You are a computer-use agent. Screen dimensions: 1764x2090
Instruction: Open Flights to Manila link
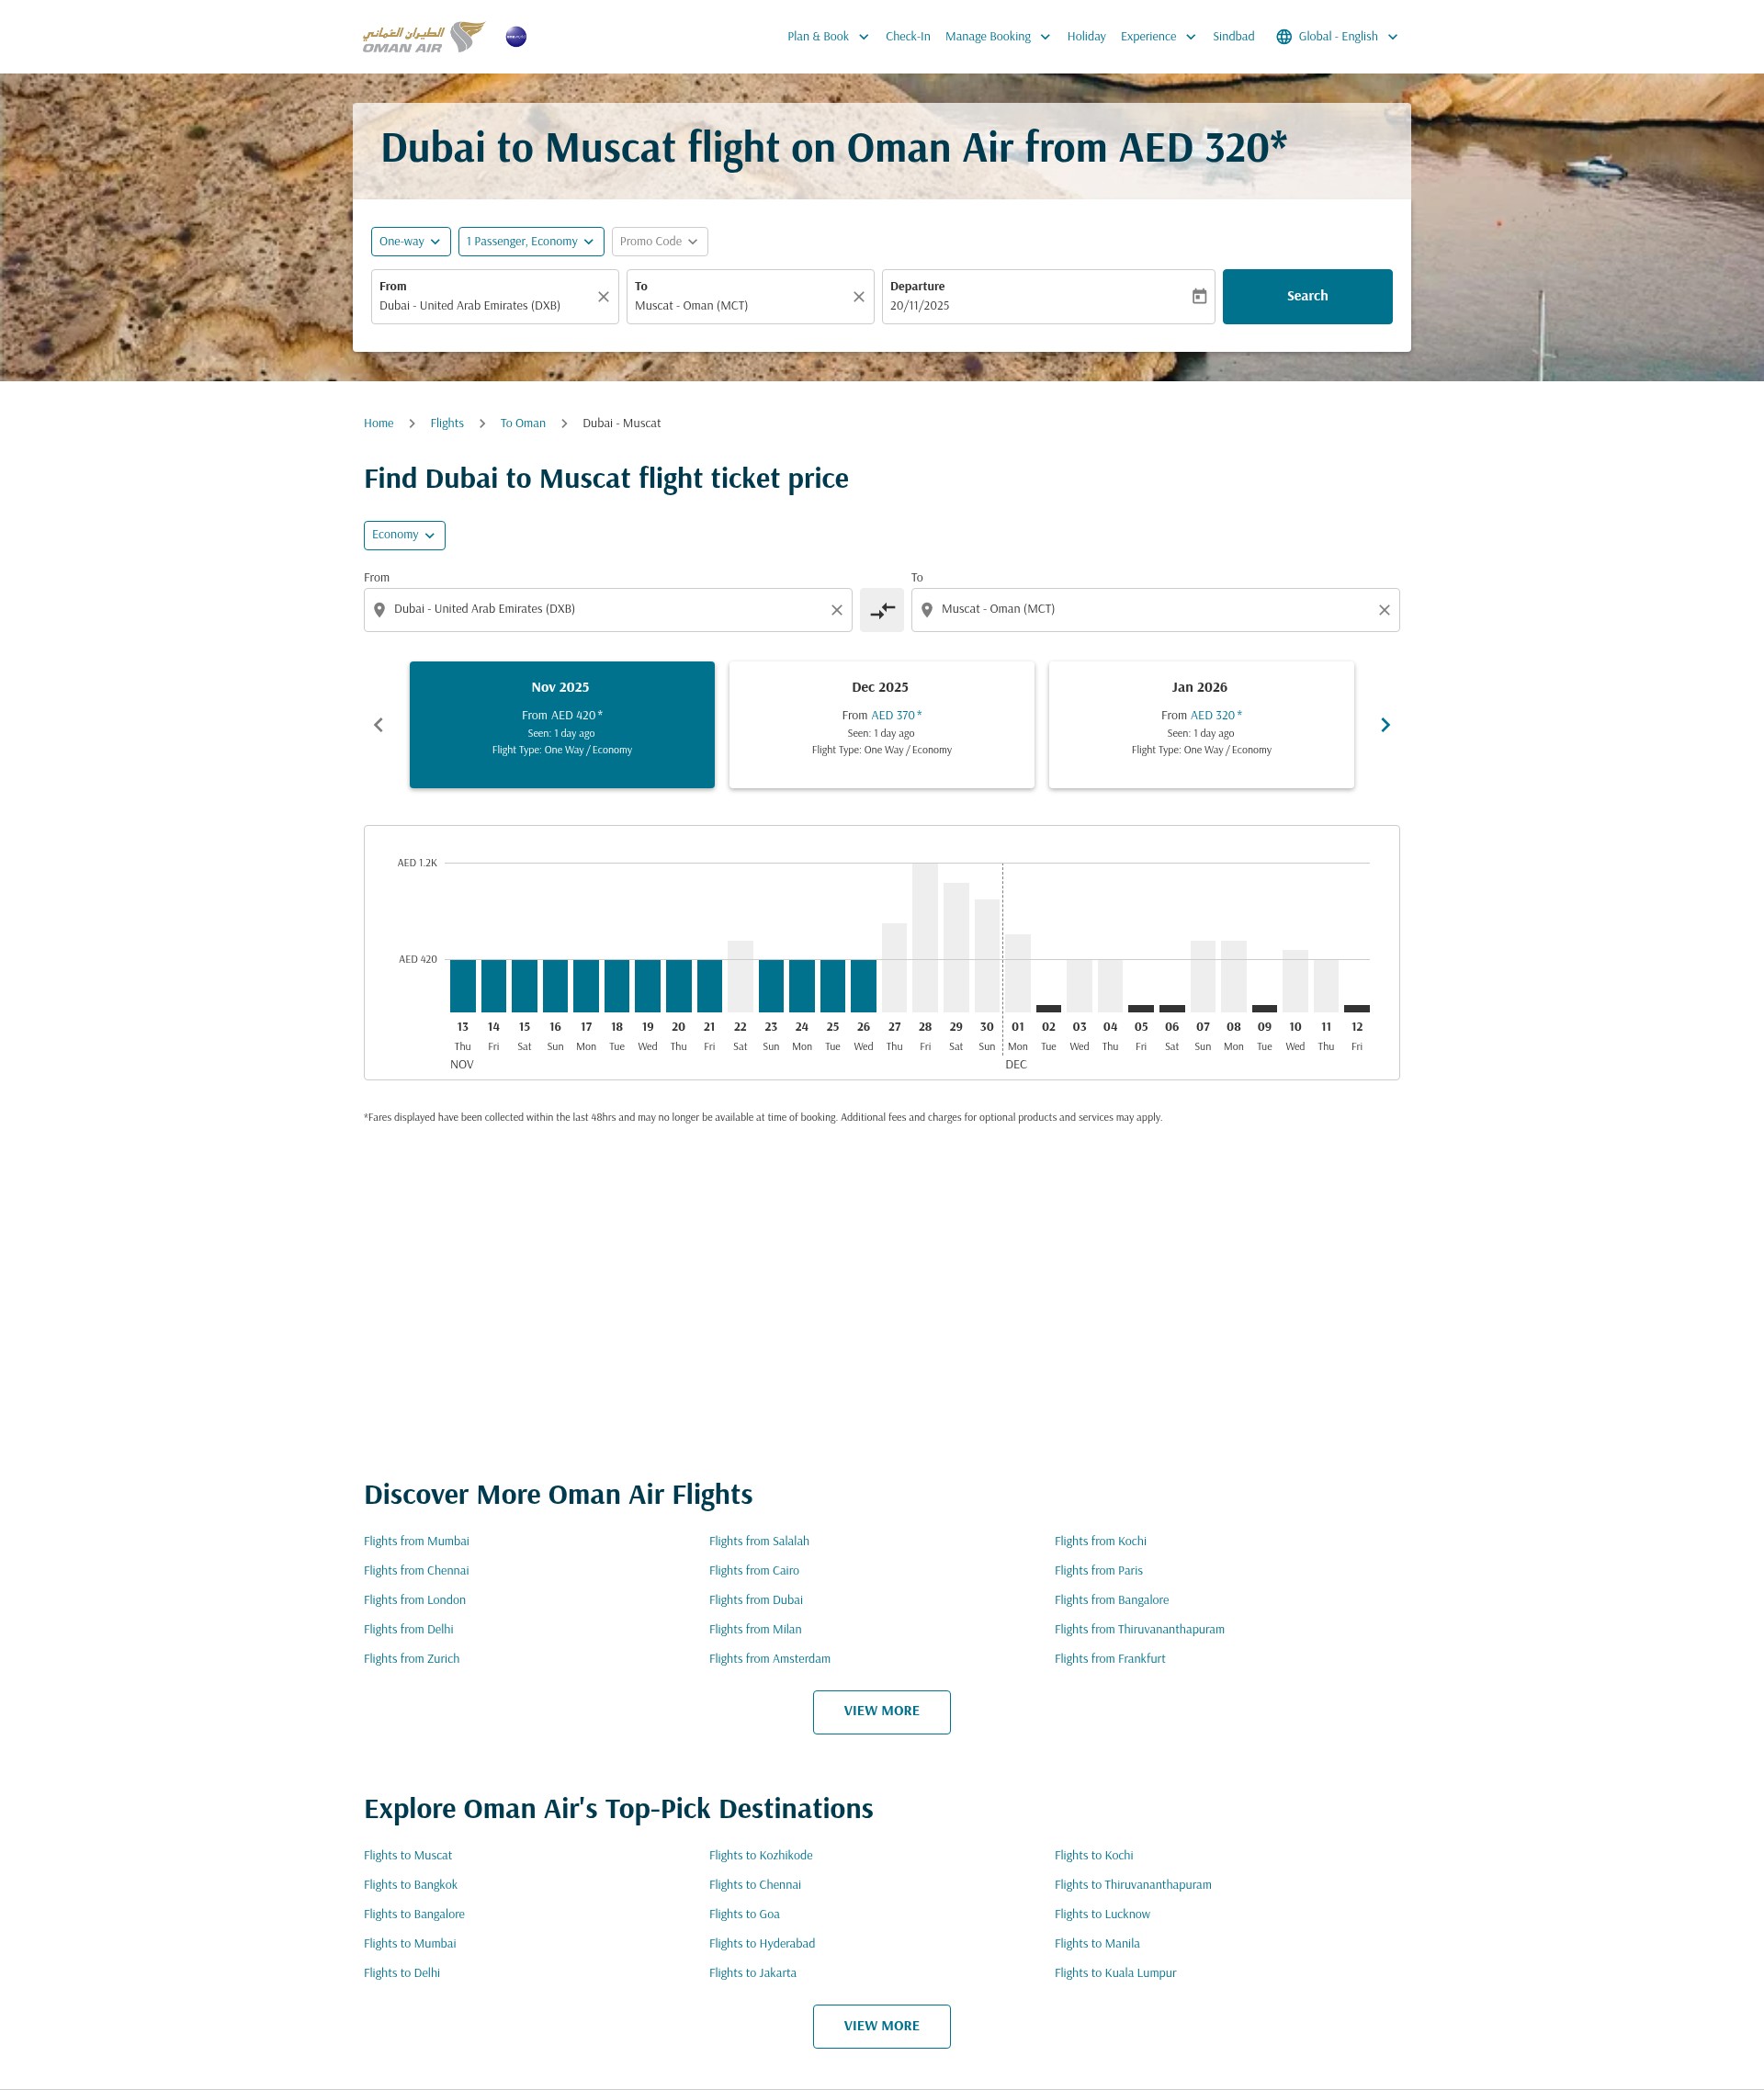pos(1097,1945)
